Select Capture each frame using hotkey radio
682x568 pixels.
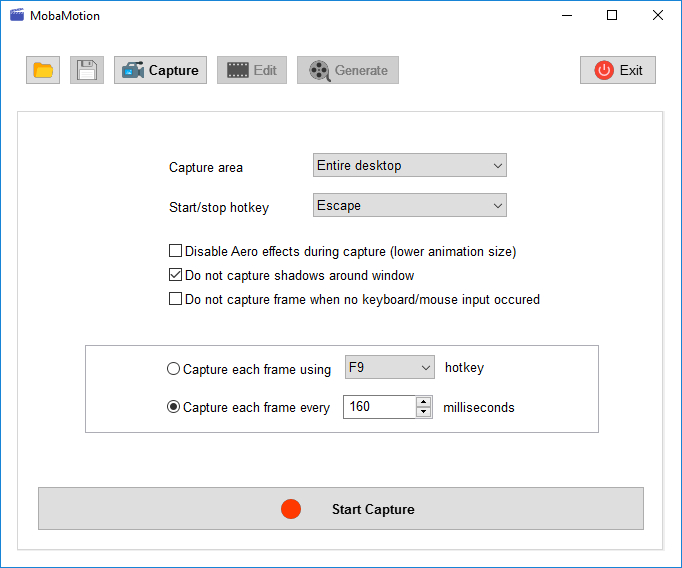tap(174, 369)
